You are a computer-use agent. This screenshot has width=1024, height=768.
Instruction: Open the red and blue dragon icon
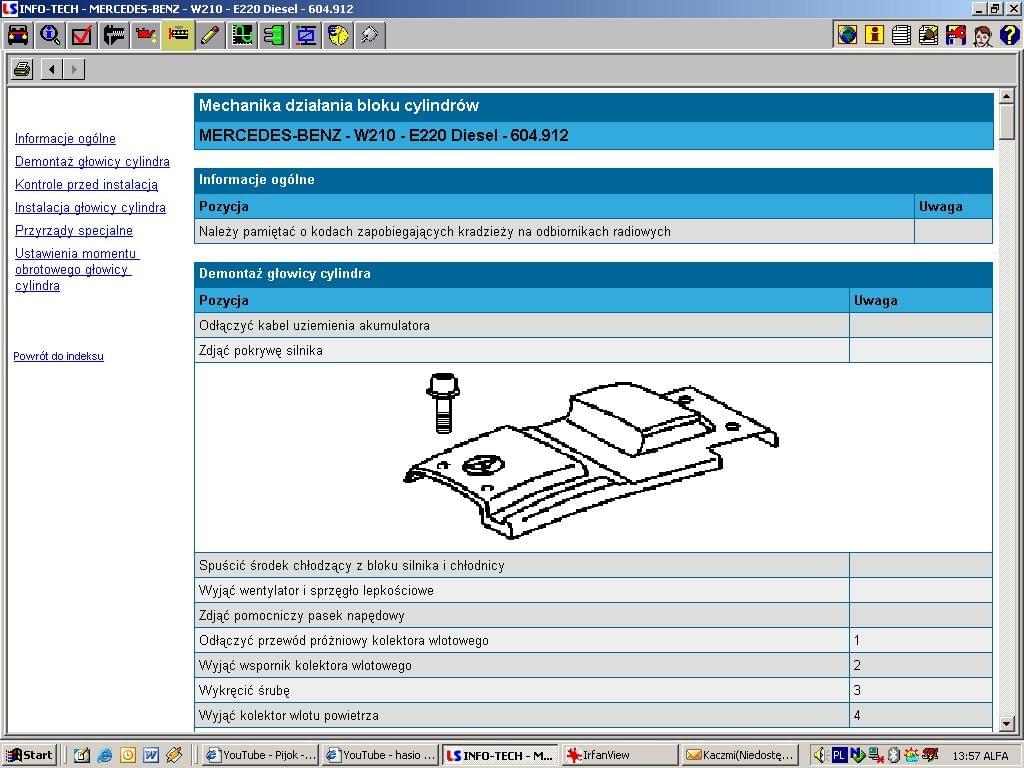pos(955,35)
